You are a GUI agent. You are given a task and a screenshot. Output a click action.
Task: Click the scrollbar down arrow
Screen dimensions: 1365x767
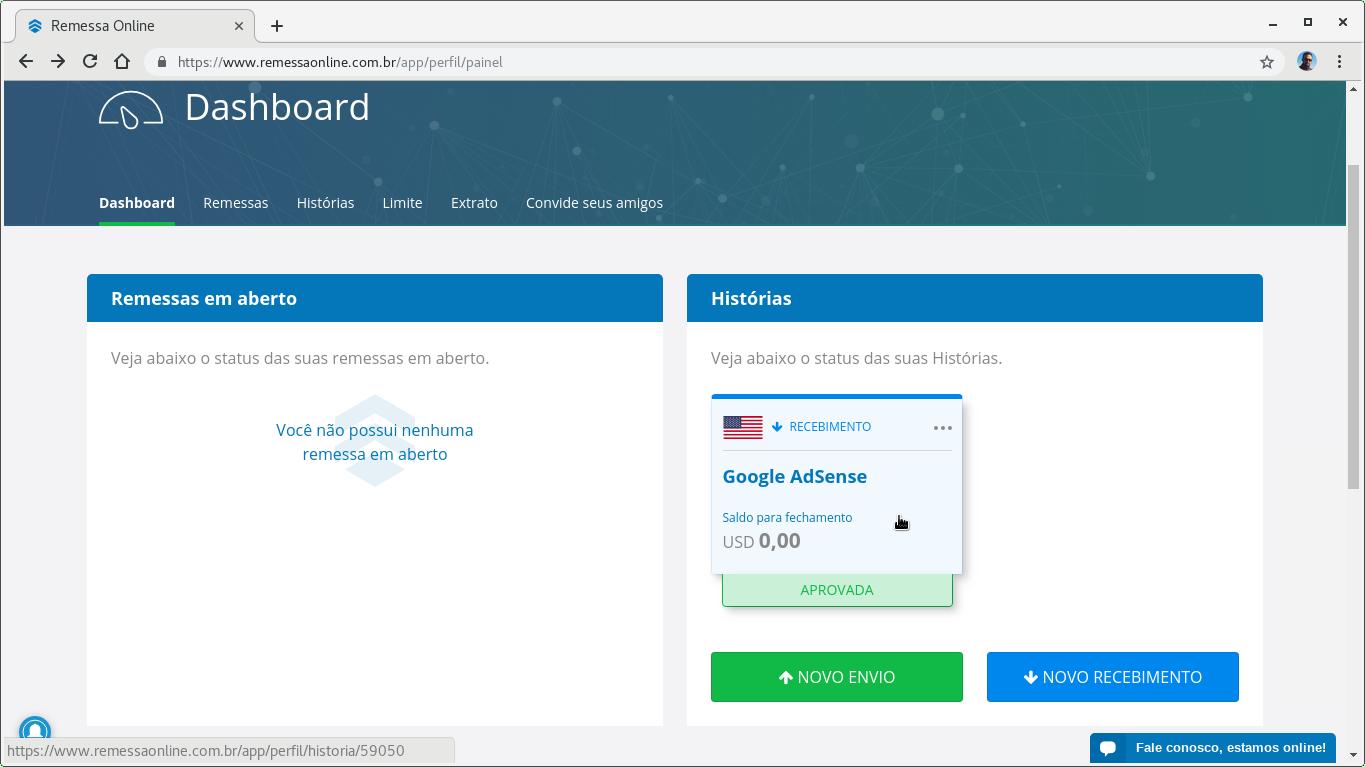[x=1355, y=755]
